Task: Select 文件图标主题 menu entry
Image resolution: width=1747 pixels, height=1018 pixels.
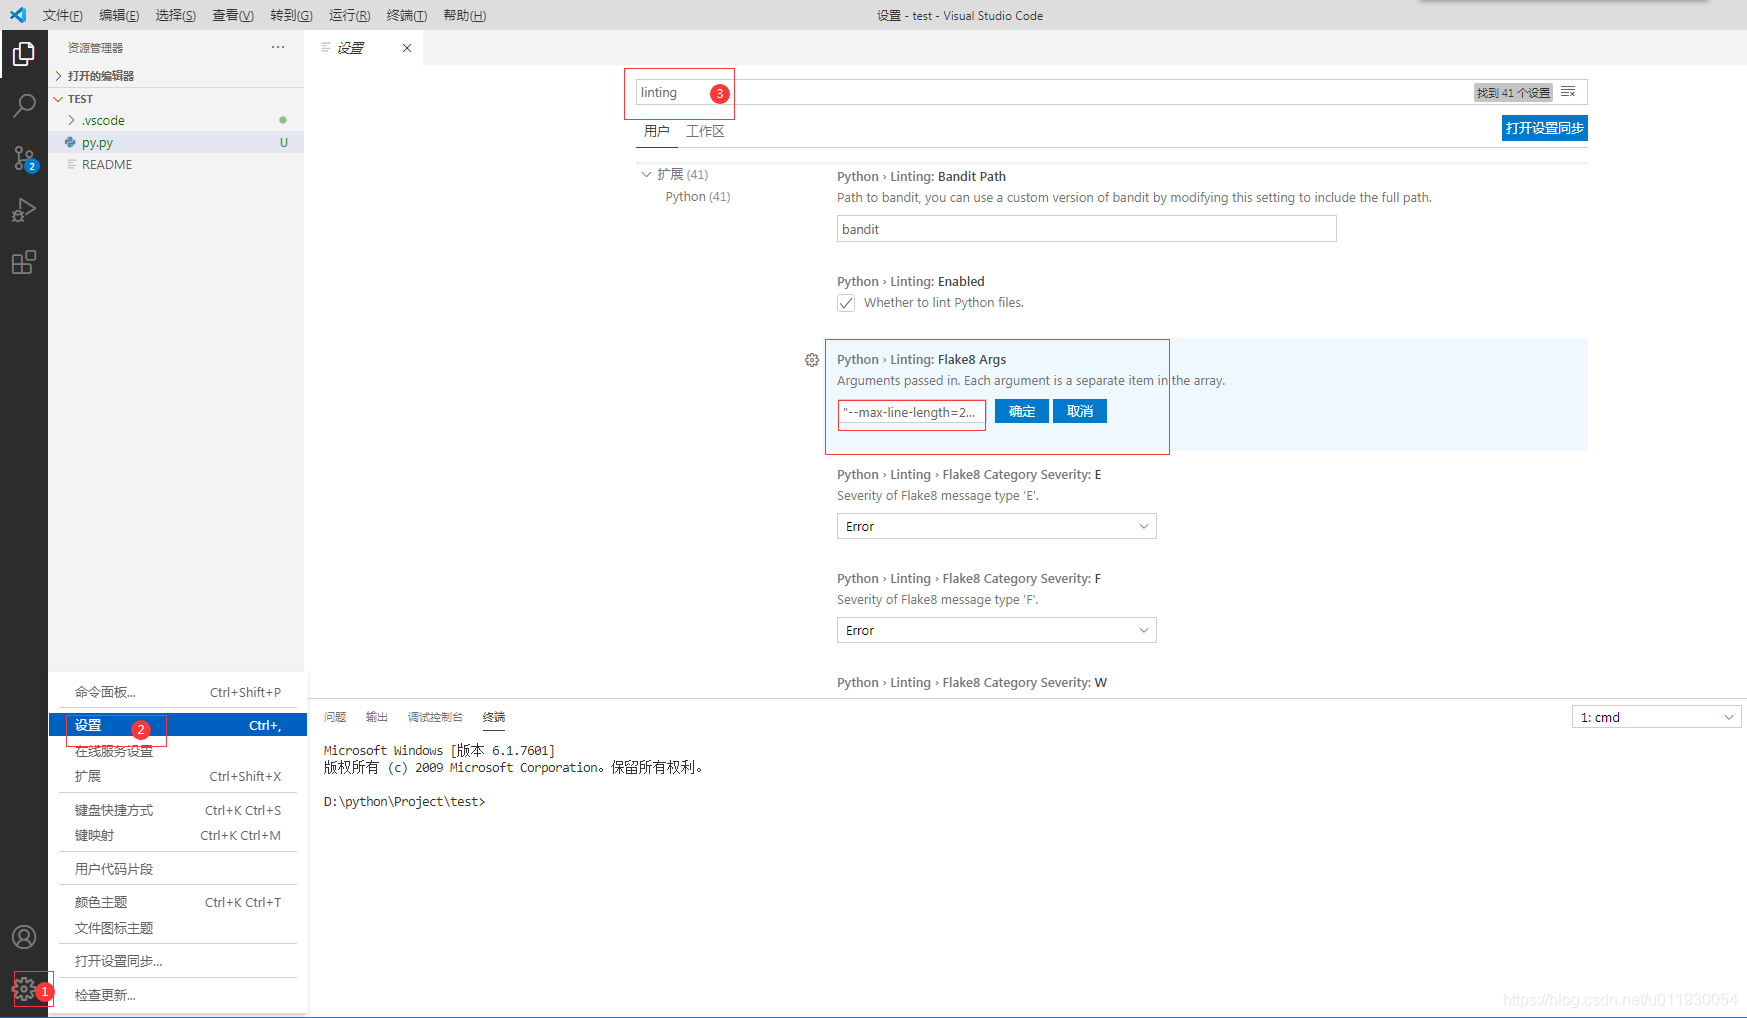Action: pos(178,928)
